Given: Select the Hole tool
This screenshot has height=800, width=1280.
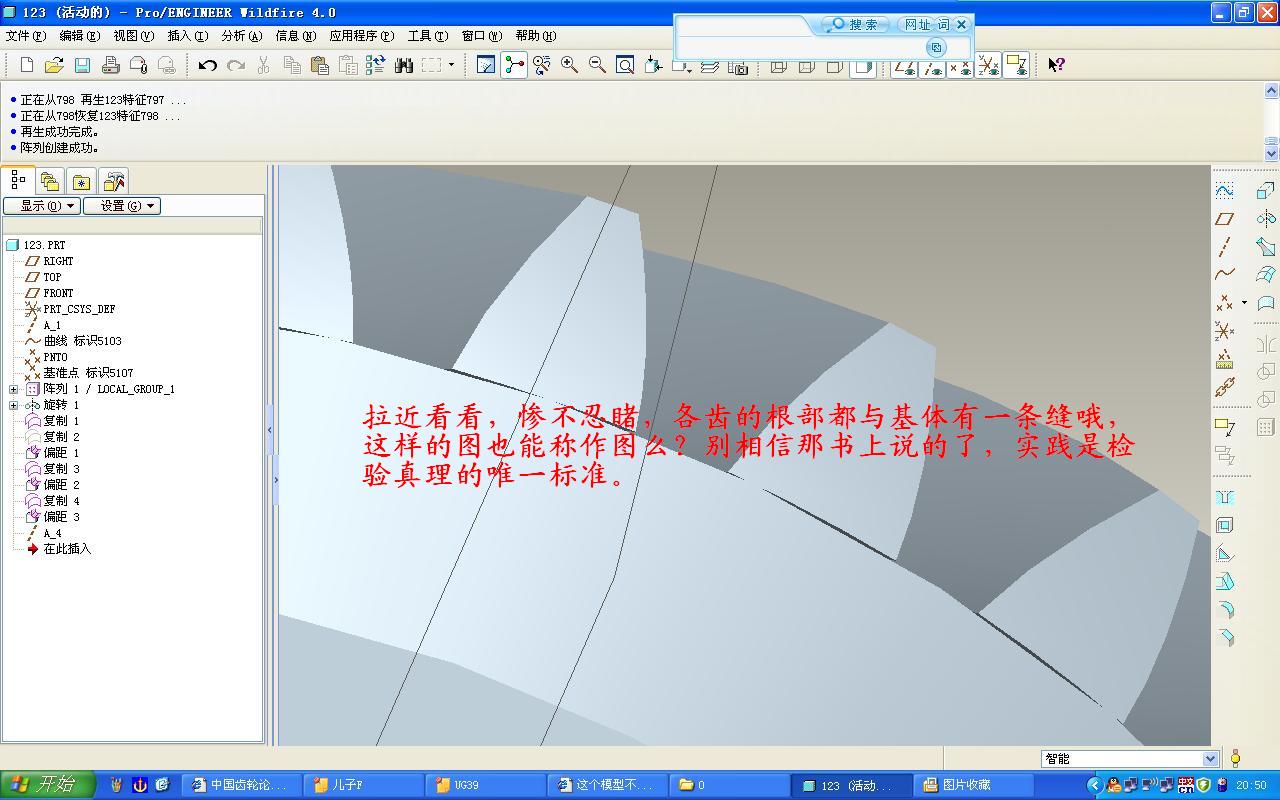Looking at the screenshot, I should coord(1224,497).
